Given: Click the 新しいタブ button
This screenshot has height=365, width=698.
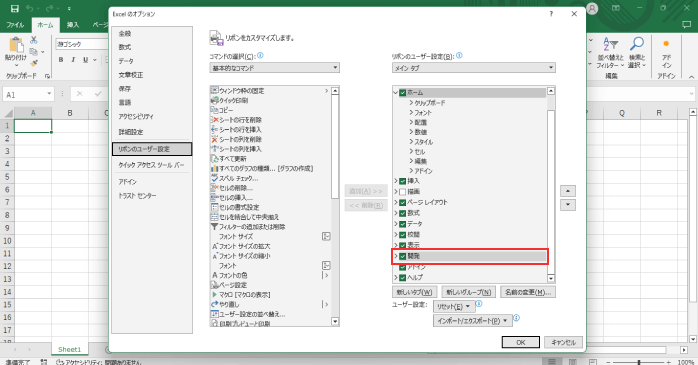Looking at the screenshot, I should tap(414, 292).
